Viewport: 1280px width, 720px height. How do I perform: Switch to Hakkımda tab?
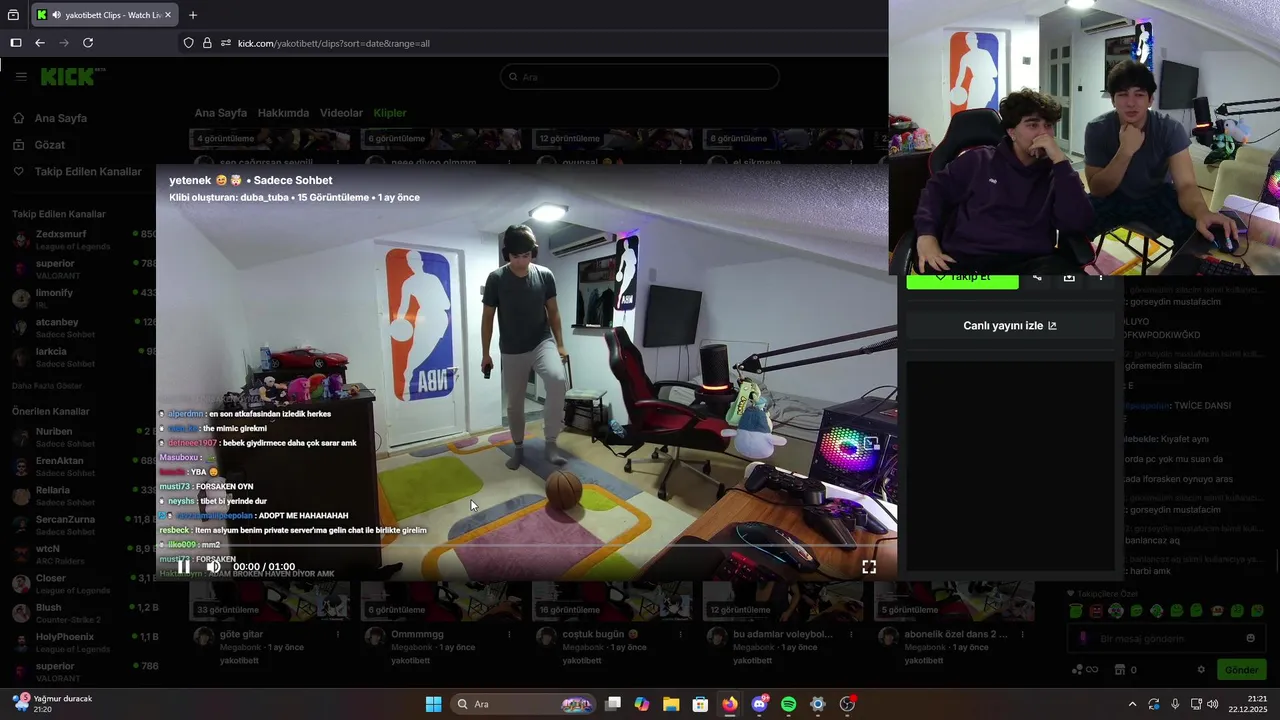tap(284, 113)
